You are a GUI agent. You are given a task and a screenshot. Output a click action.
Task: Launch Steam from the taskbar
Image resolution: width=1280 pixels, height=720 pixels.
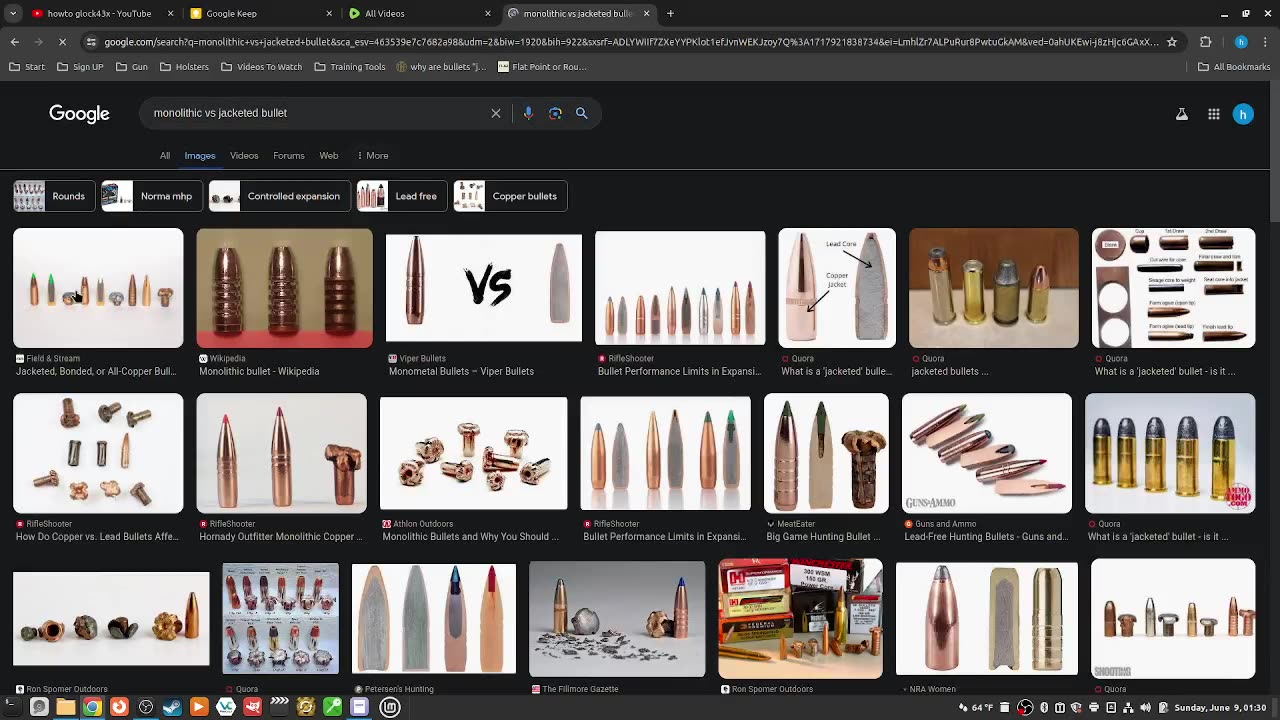pyautogui.click(x=172, y=707)
